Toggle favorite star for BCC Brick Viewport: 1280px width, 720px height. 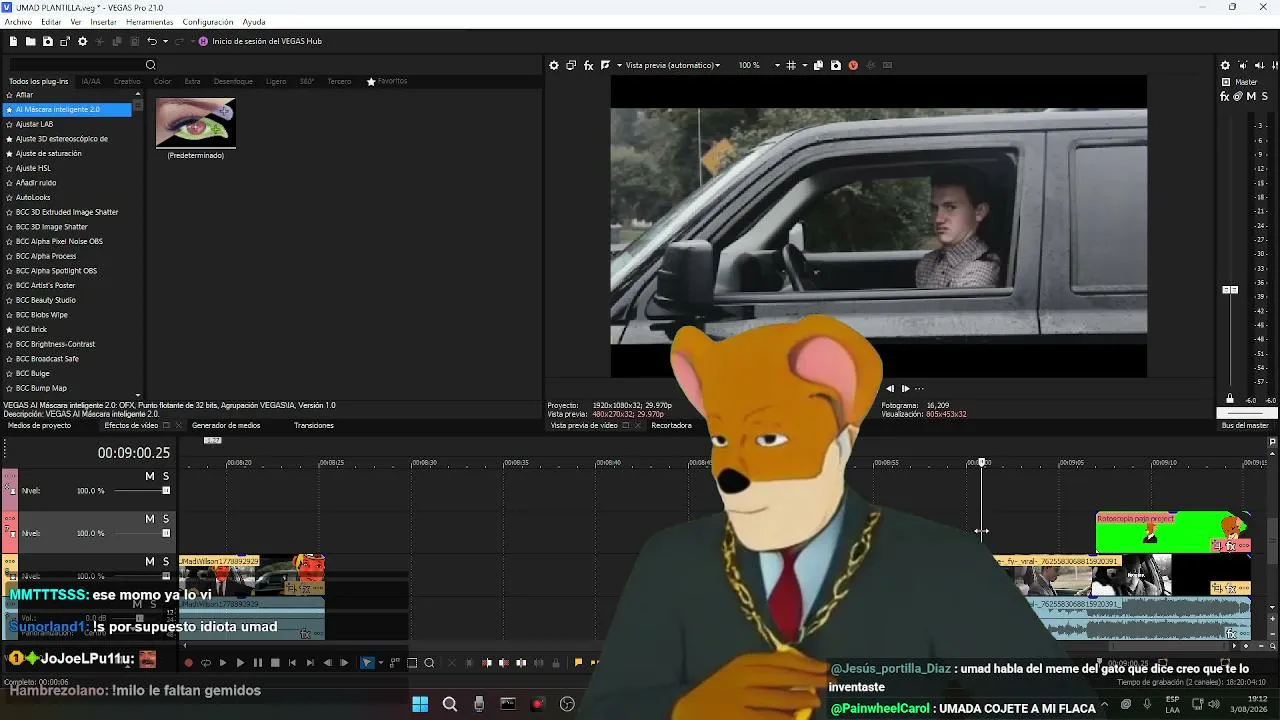(x=9, y=329)
